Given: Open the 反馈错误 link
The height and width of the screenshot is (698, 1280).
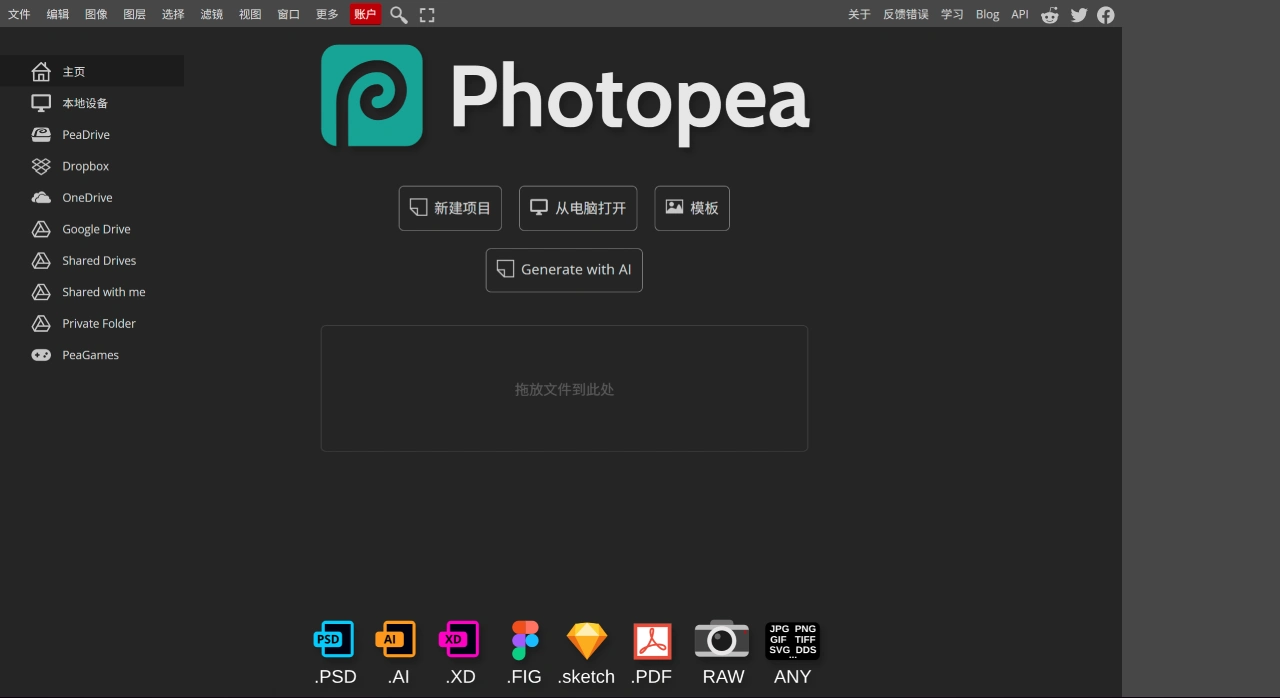Looking at the screenshot, I should coord(906,14).
